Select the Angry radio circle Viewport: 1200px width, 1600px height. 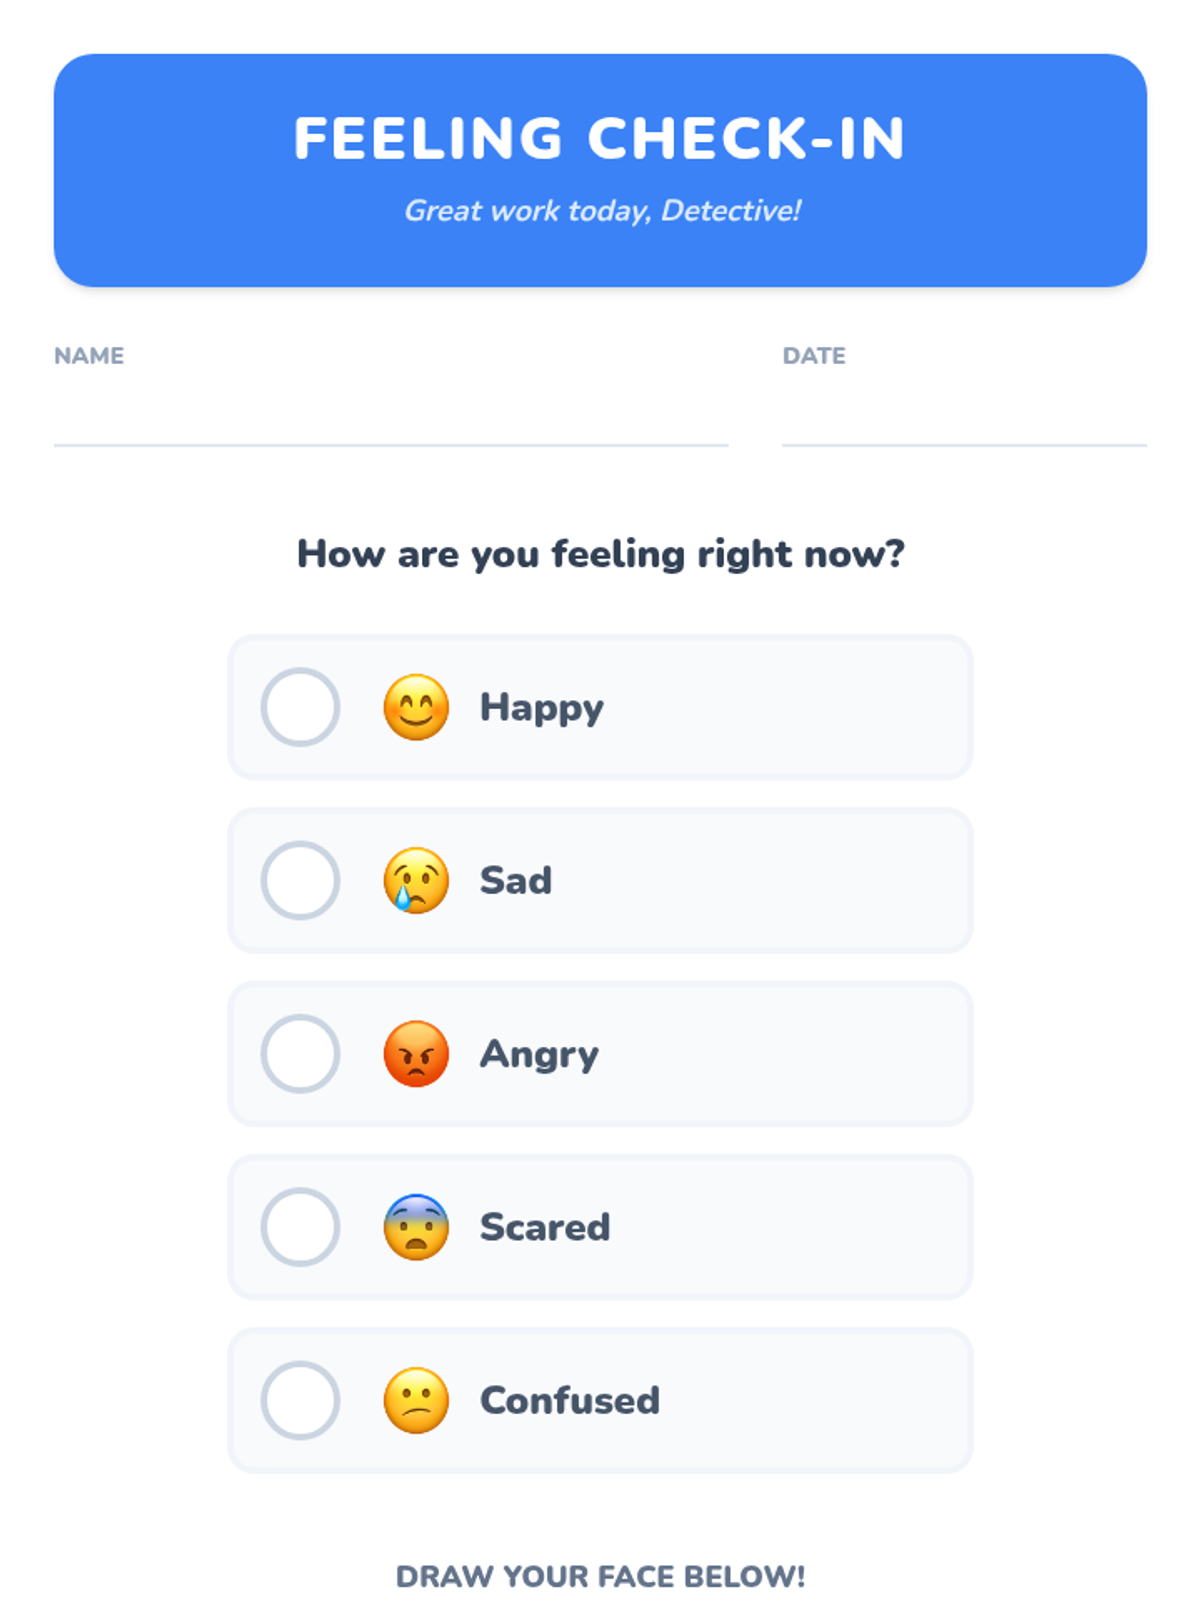[300, 1053]
